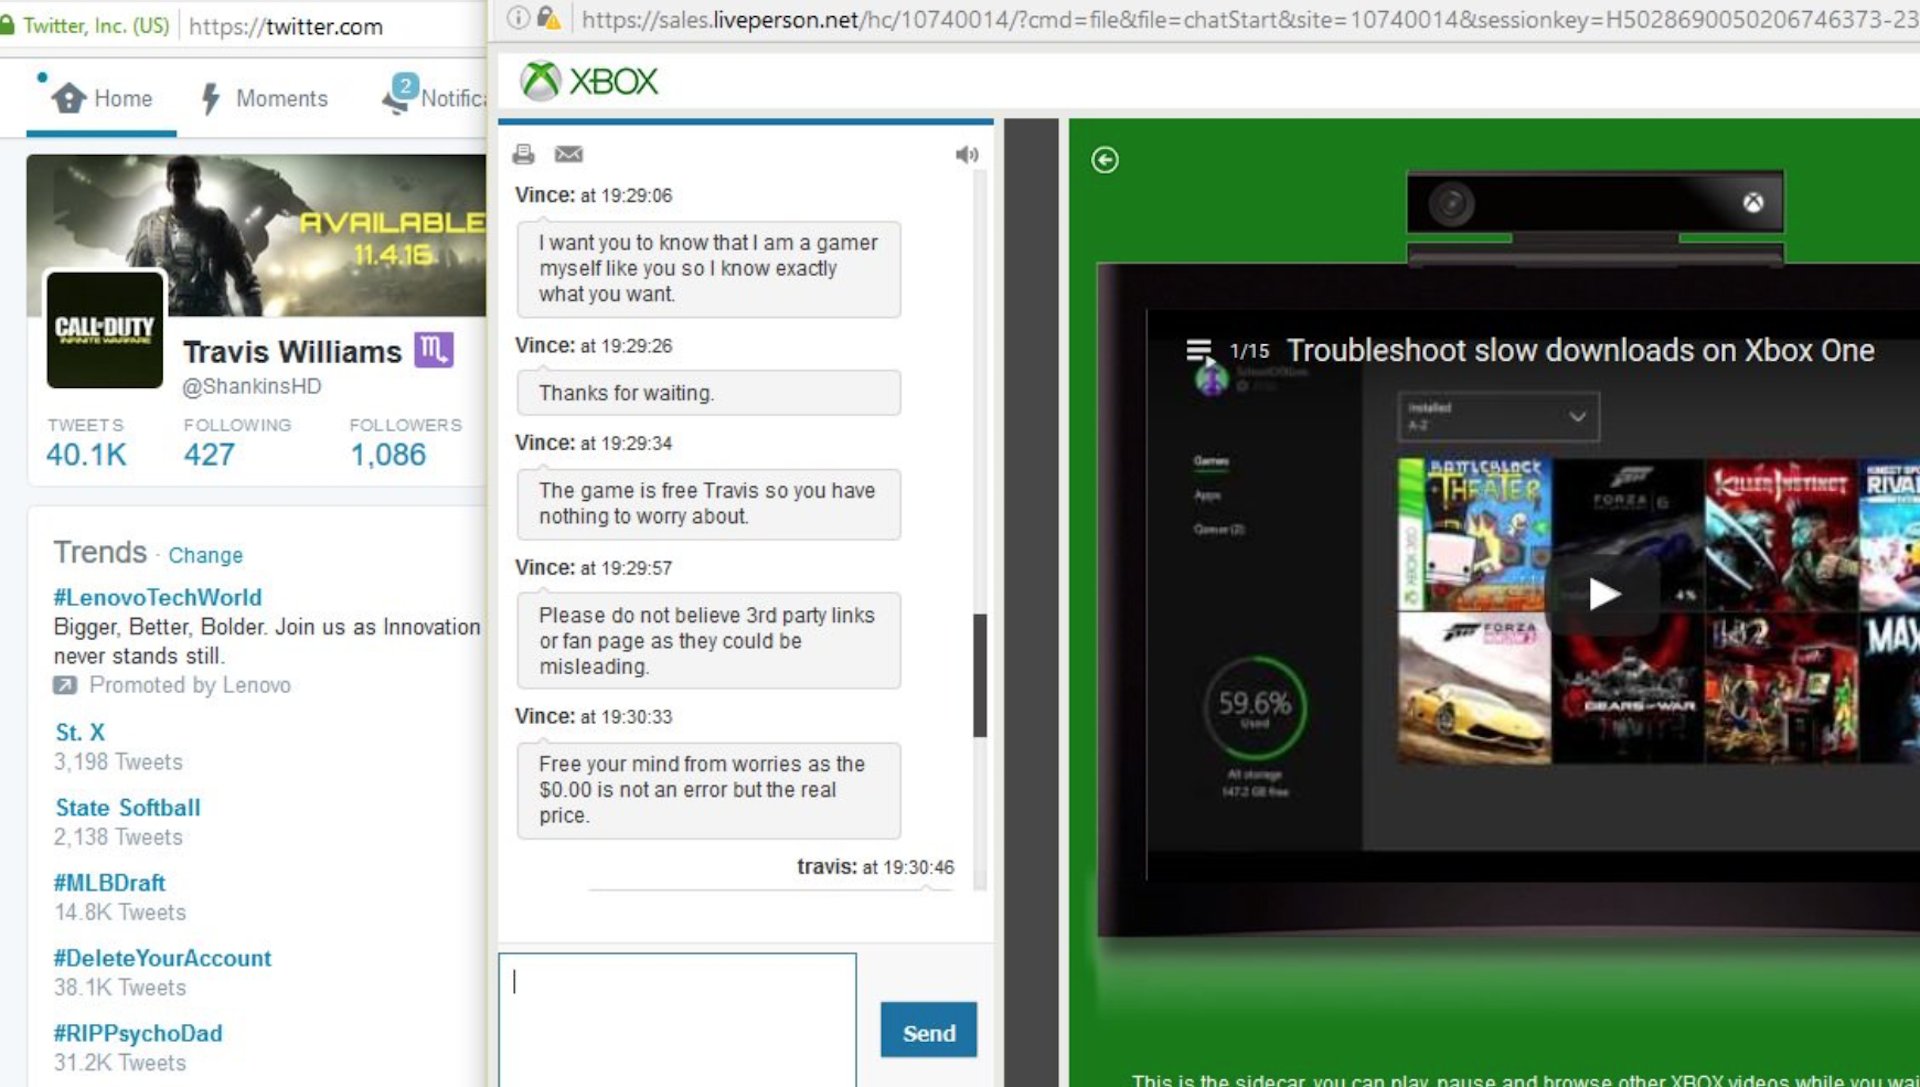Click the page info icon in address bar
Image resolution: width=1920 pixels, height=1087 pixels.
517,18
